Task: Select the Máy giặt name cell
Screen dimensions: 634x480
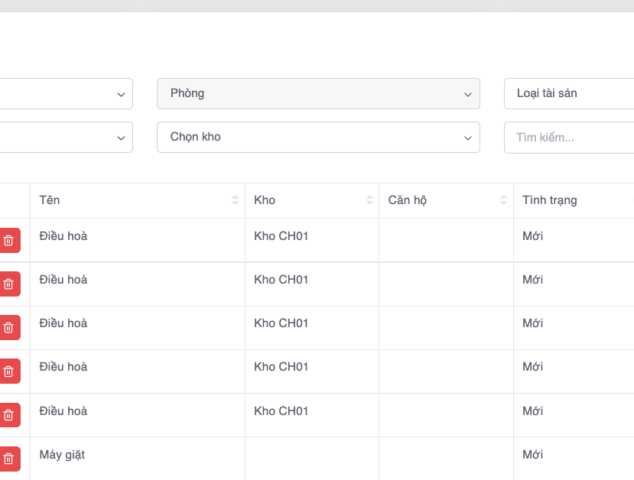Action: pyautogui.click(x=62, y=455)
